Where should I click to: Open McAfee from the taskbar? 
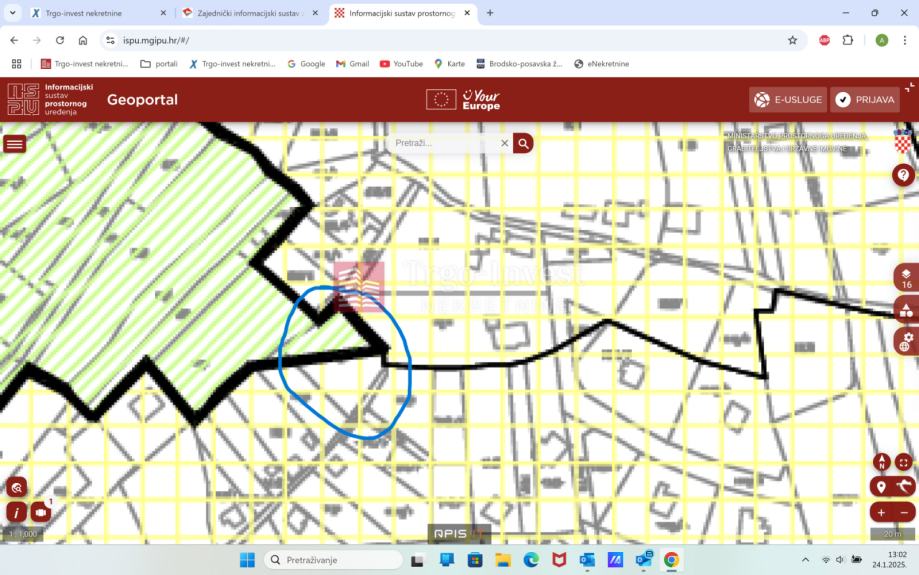click(559, 560)
